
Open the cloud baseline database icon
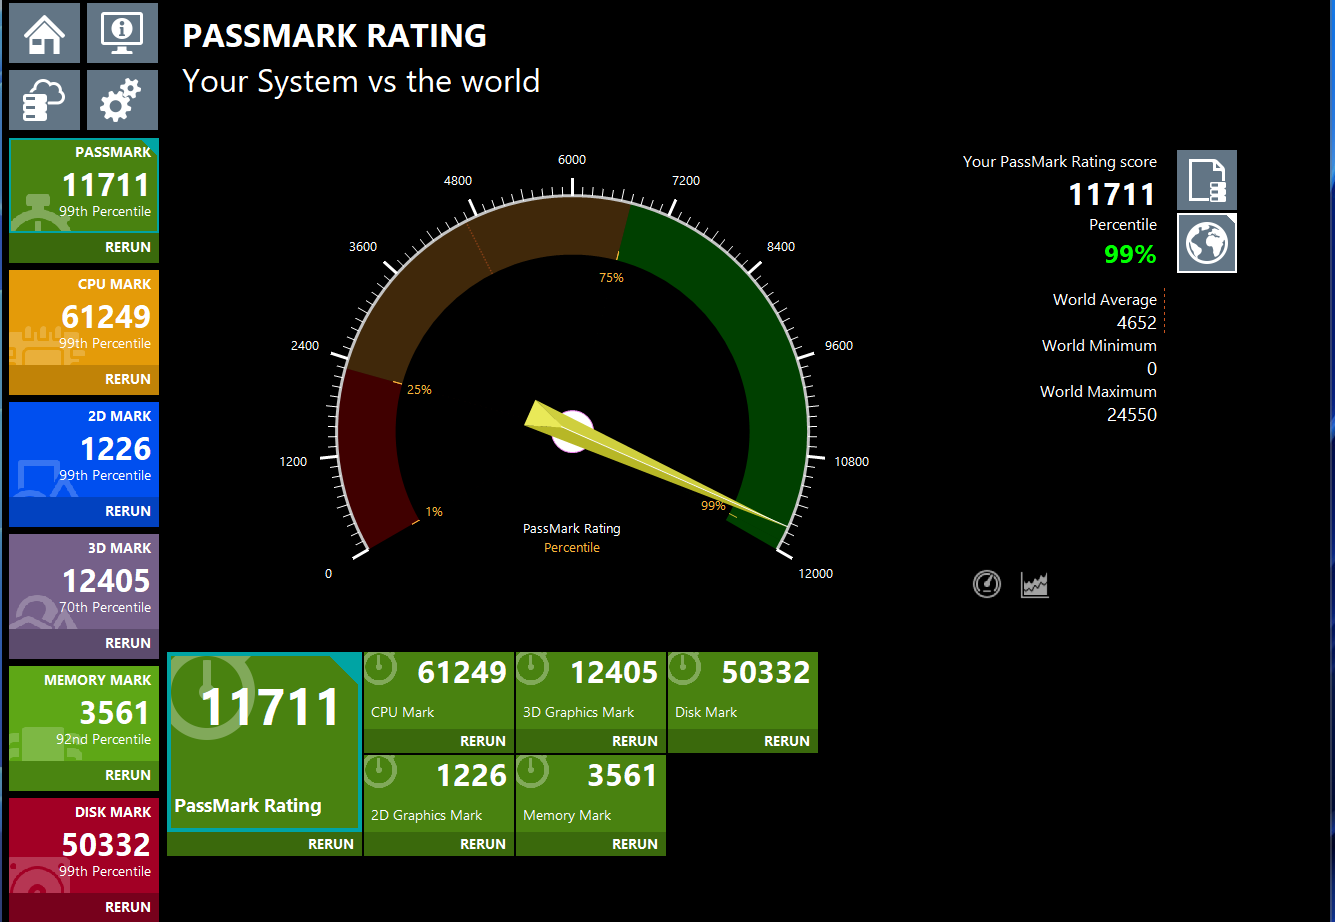pos(45,100)
